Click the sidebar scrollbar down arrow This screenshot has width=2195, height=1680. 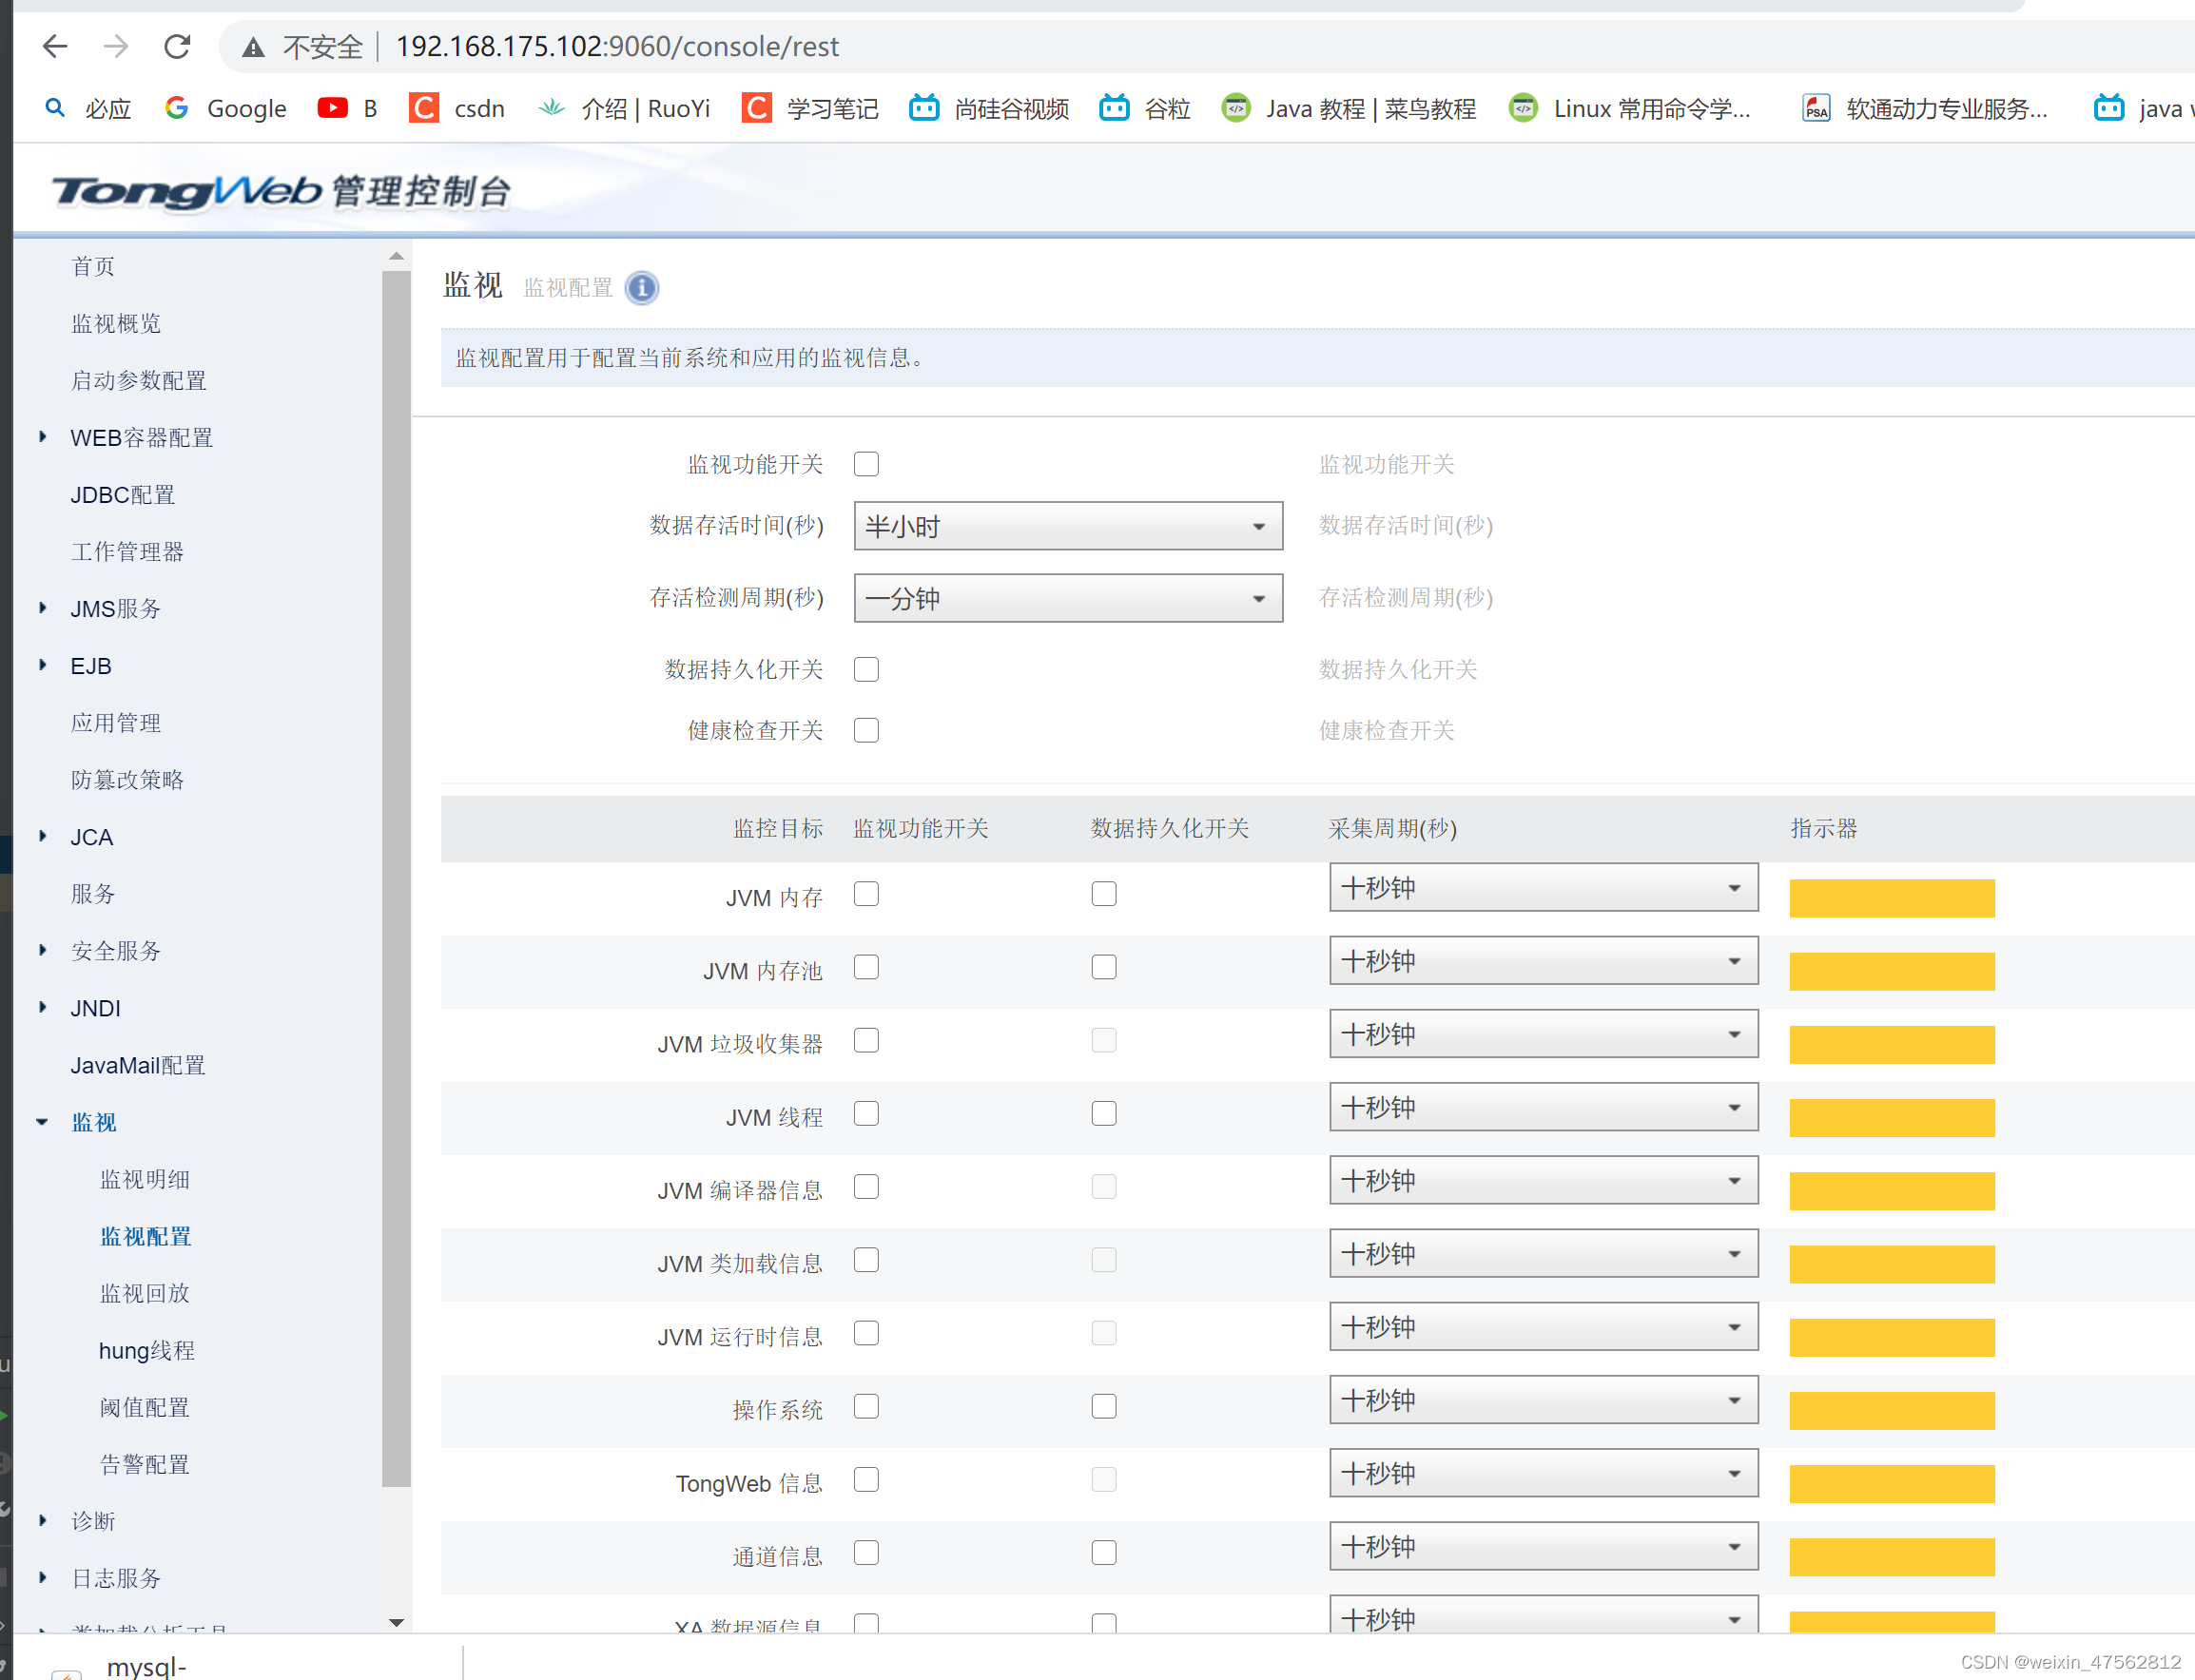coord(396,1622)
